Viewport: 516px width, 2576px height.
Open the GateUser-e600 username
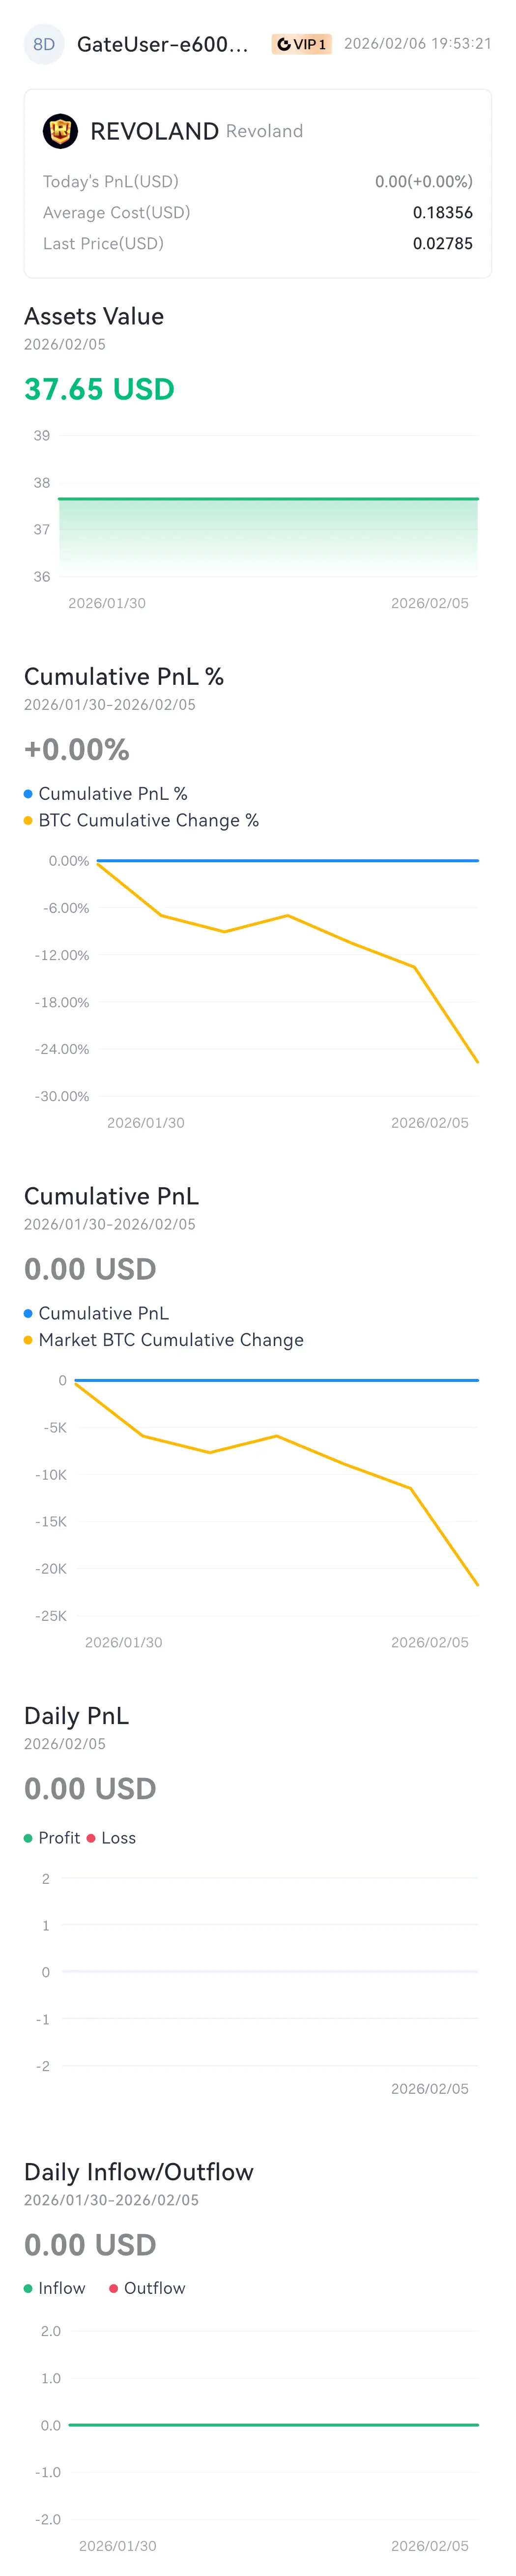click(163, 44)
